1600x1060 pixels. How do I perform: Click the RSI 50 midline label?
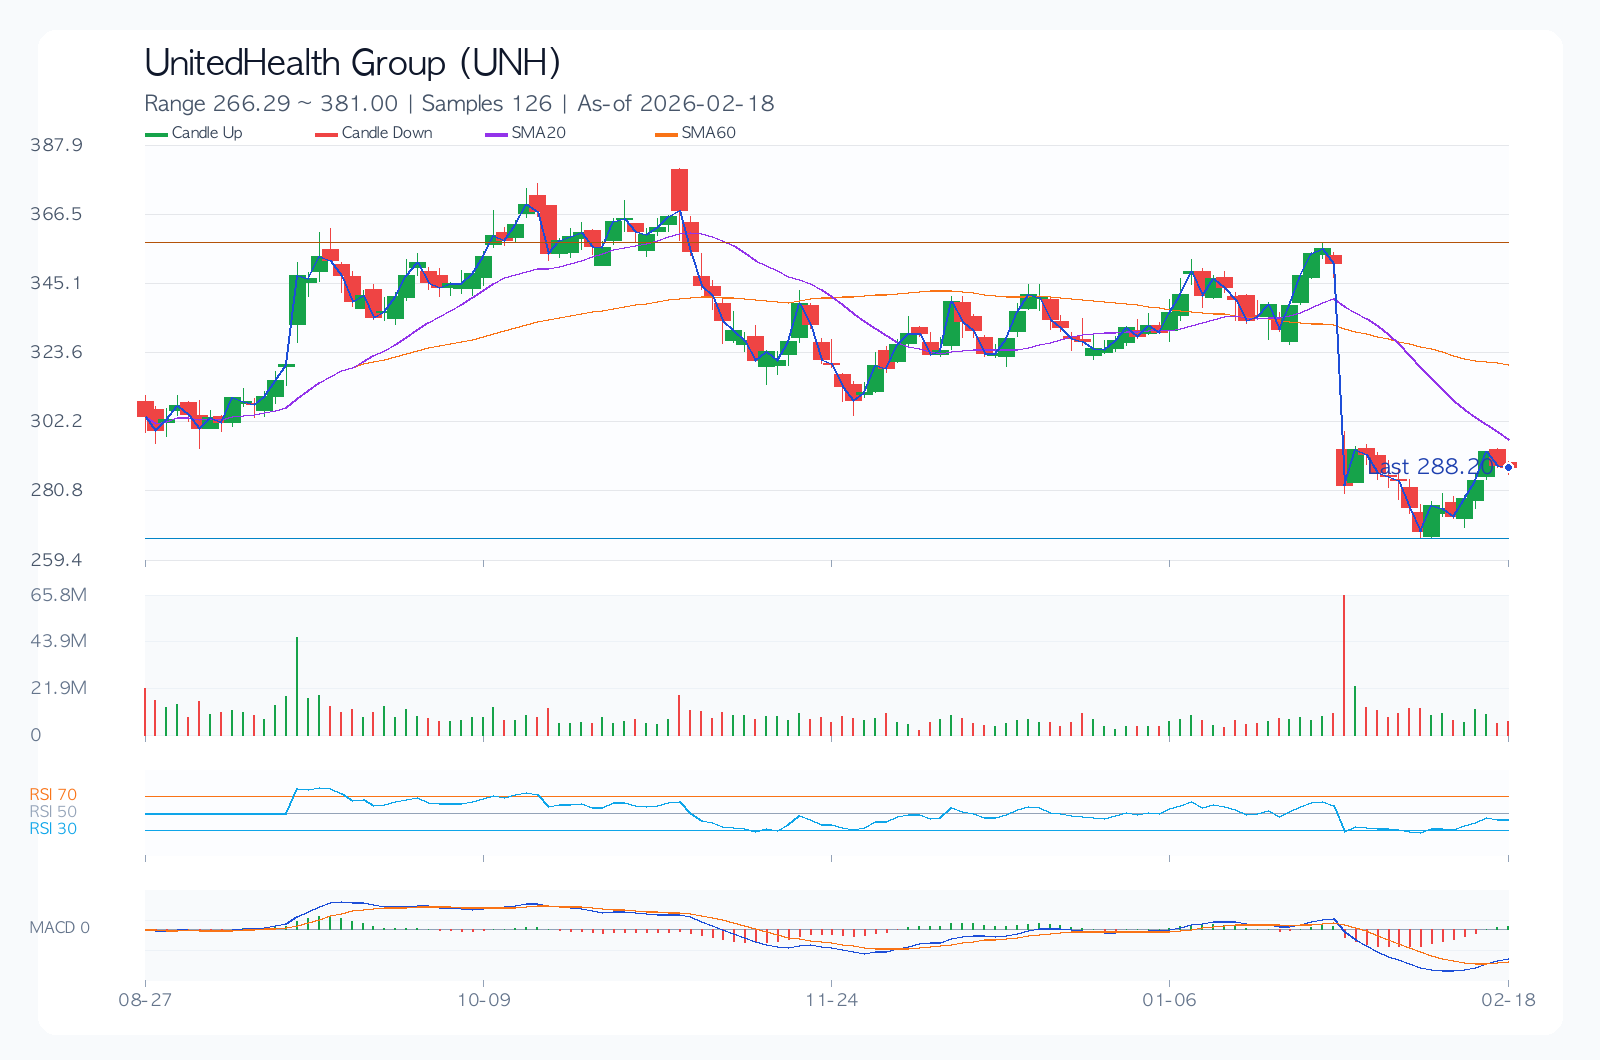pos(53,812)
